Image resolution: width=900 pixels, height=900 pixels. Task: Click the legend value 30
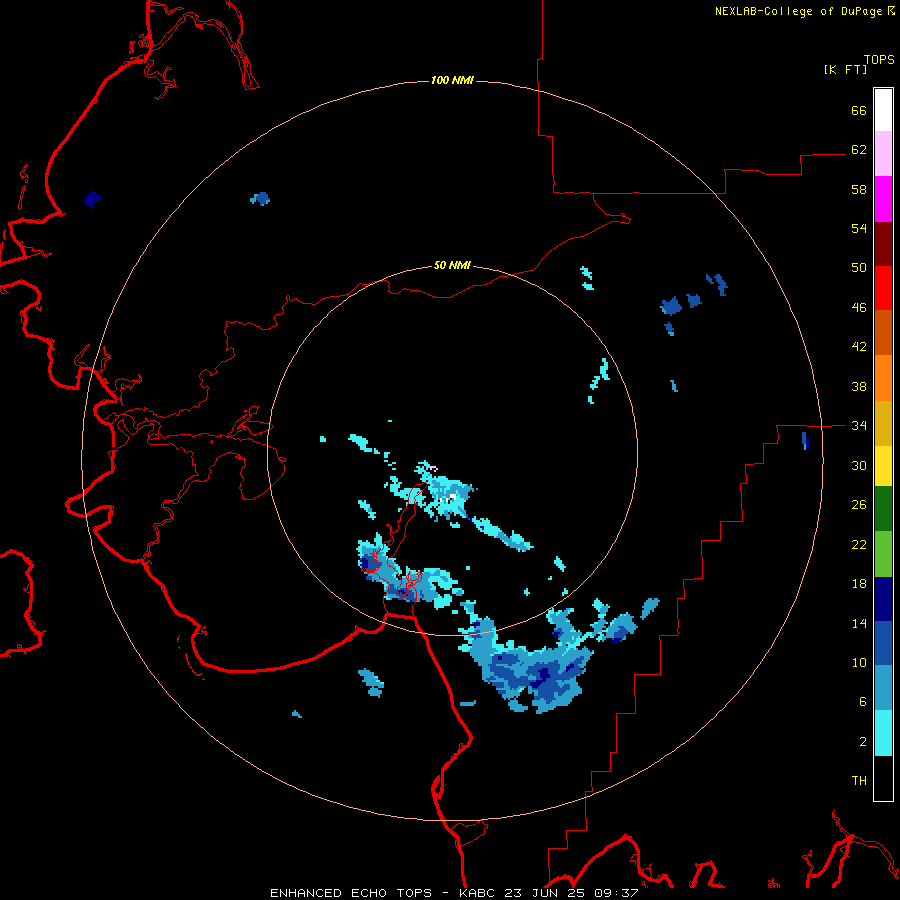pos(859,465)
